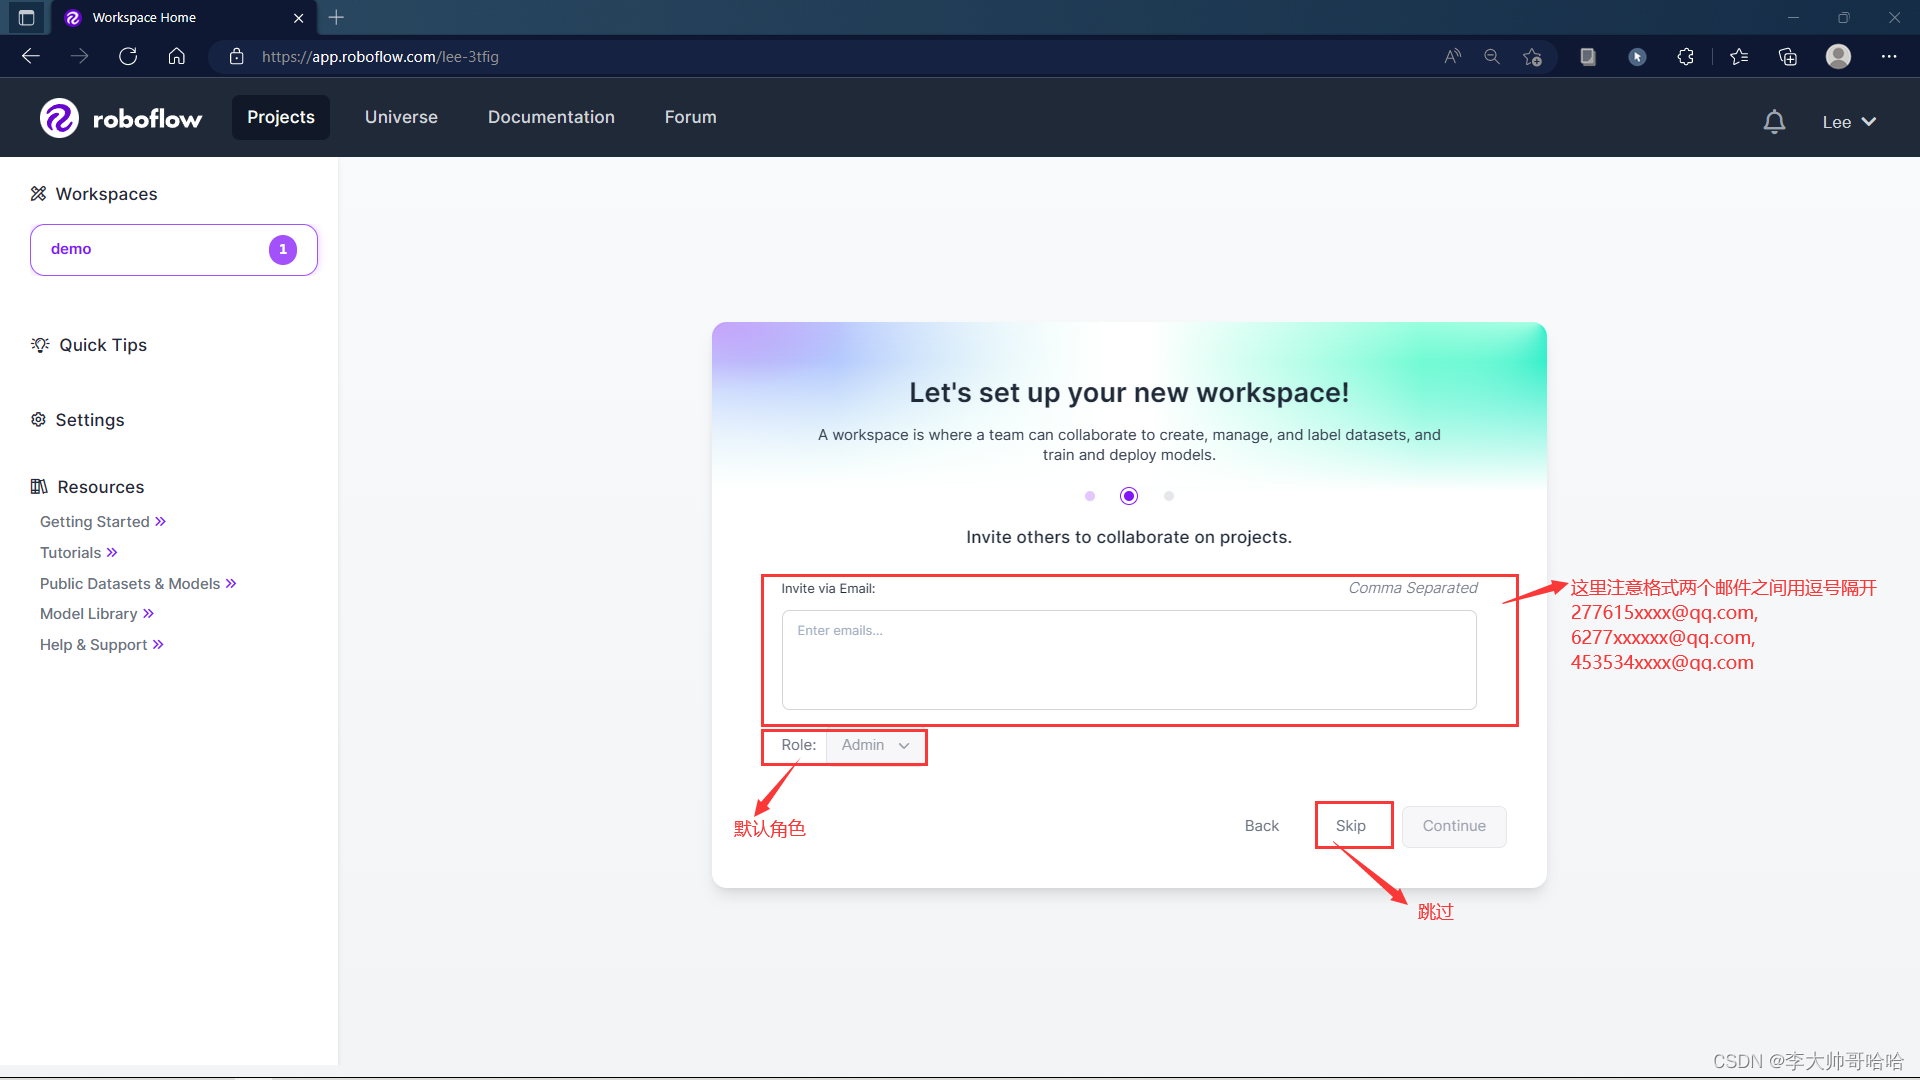The height and width of the screenshot is (1080, 1920).
Task: Open the browser three-dots settings menu
Action: tap(1888, 57)
